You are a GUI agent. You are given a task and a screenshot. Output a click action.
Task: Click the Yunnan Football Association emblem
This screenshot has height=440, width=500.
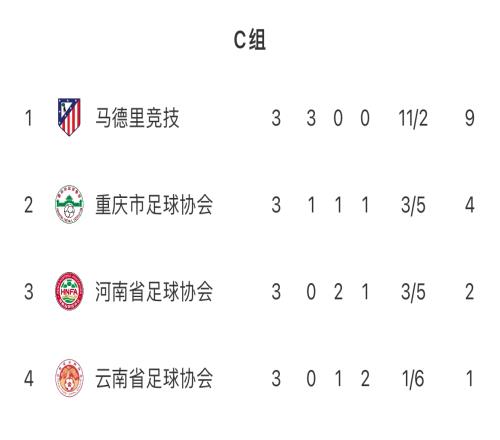tap(69, 378)
